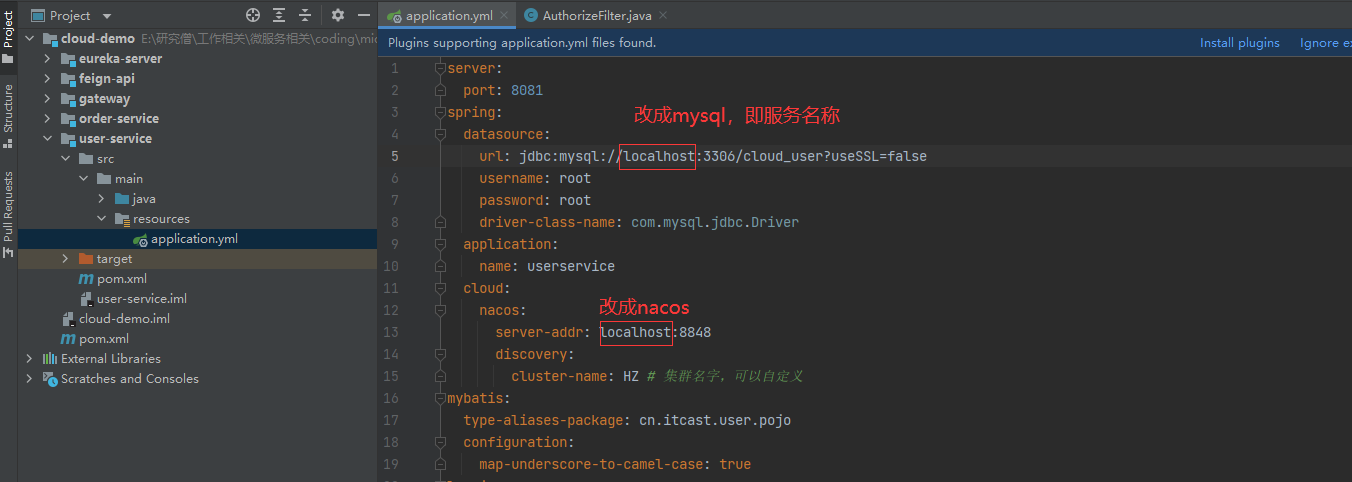The width and height of the screenshot is (1352, 482).
Task: Expand the gateway module
Action: 47,99
